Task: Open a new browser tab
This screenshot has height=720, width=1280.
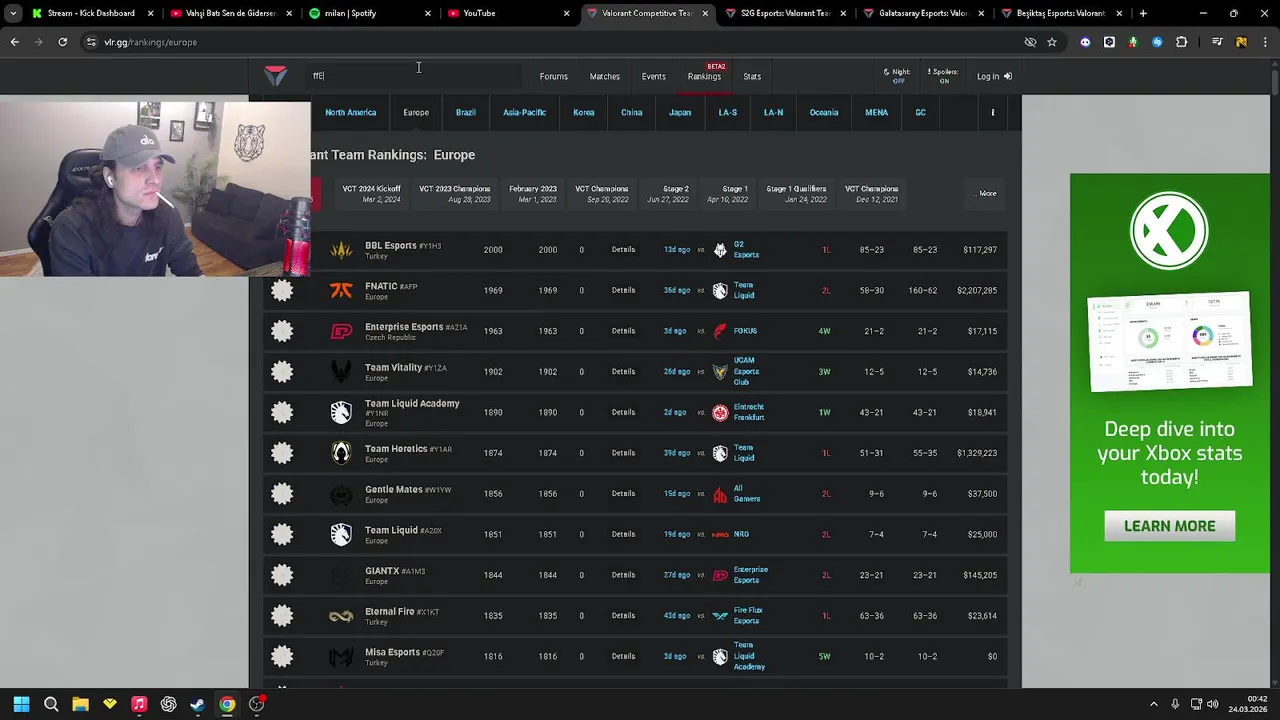Action: 1143,13
